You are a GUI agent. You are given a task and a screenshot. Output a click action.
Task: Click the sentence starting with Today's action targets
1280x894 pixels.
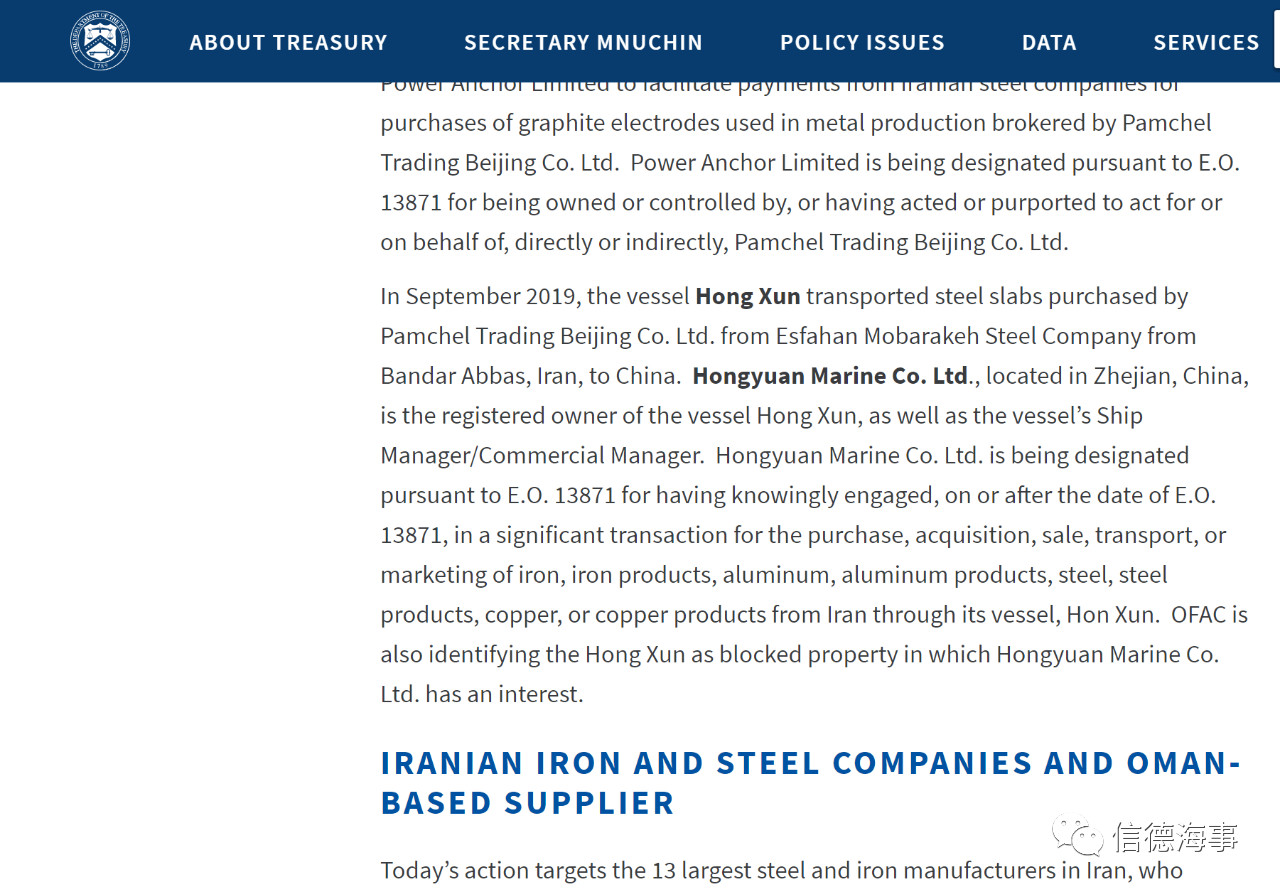(782, 870)
